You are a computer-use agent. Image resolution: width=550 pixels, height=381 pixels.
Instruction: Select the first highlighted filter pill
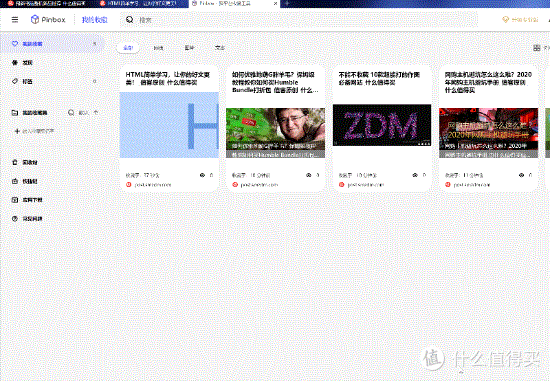128,48
